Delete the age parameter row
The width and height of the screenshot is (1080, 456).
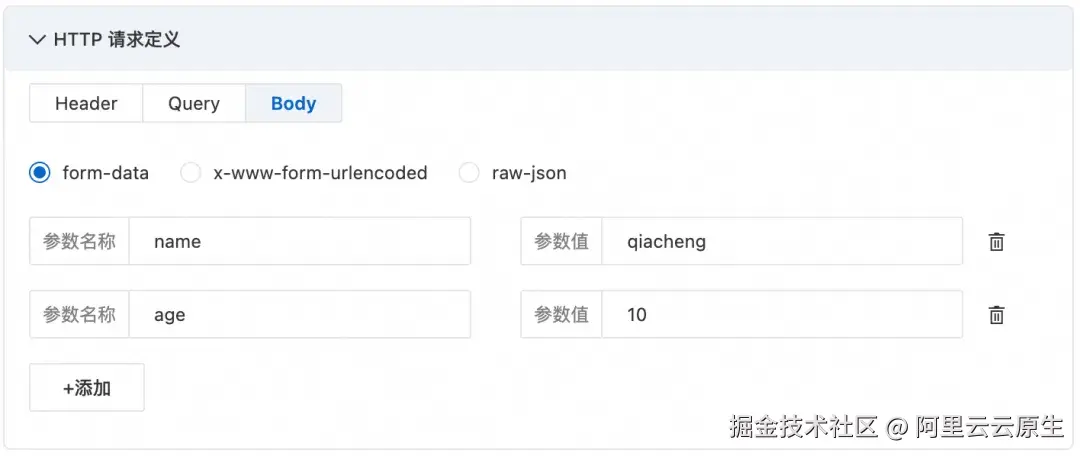996,315
